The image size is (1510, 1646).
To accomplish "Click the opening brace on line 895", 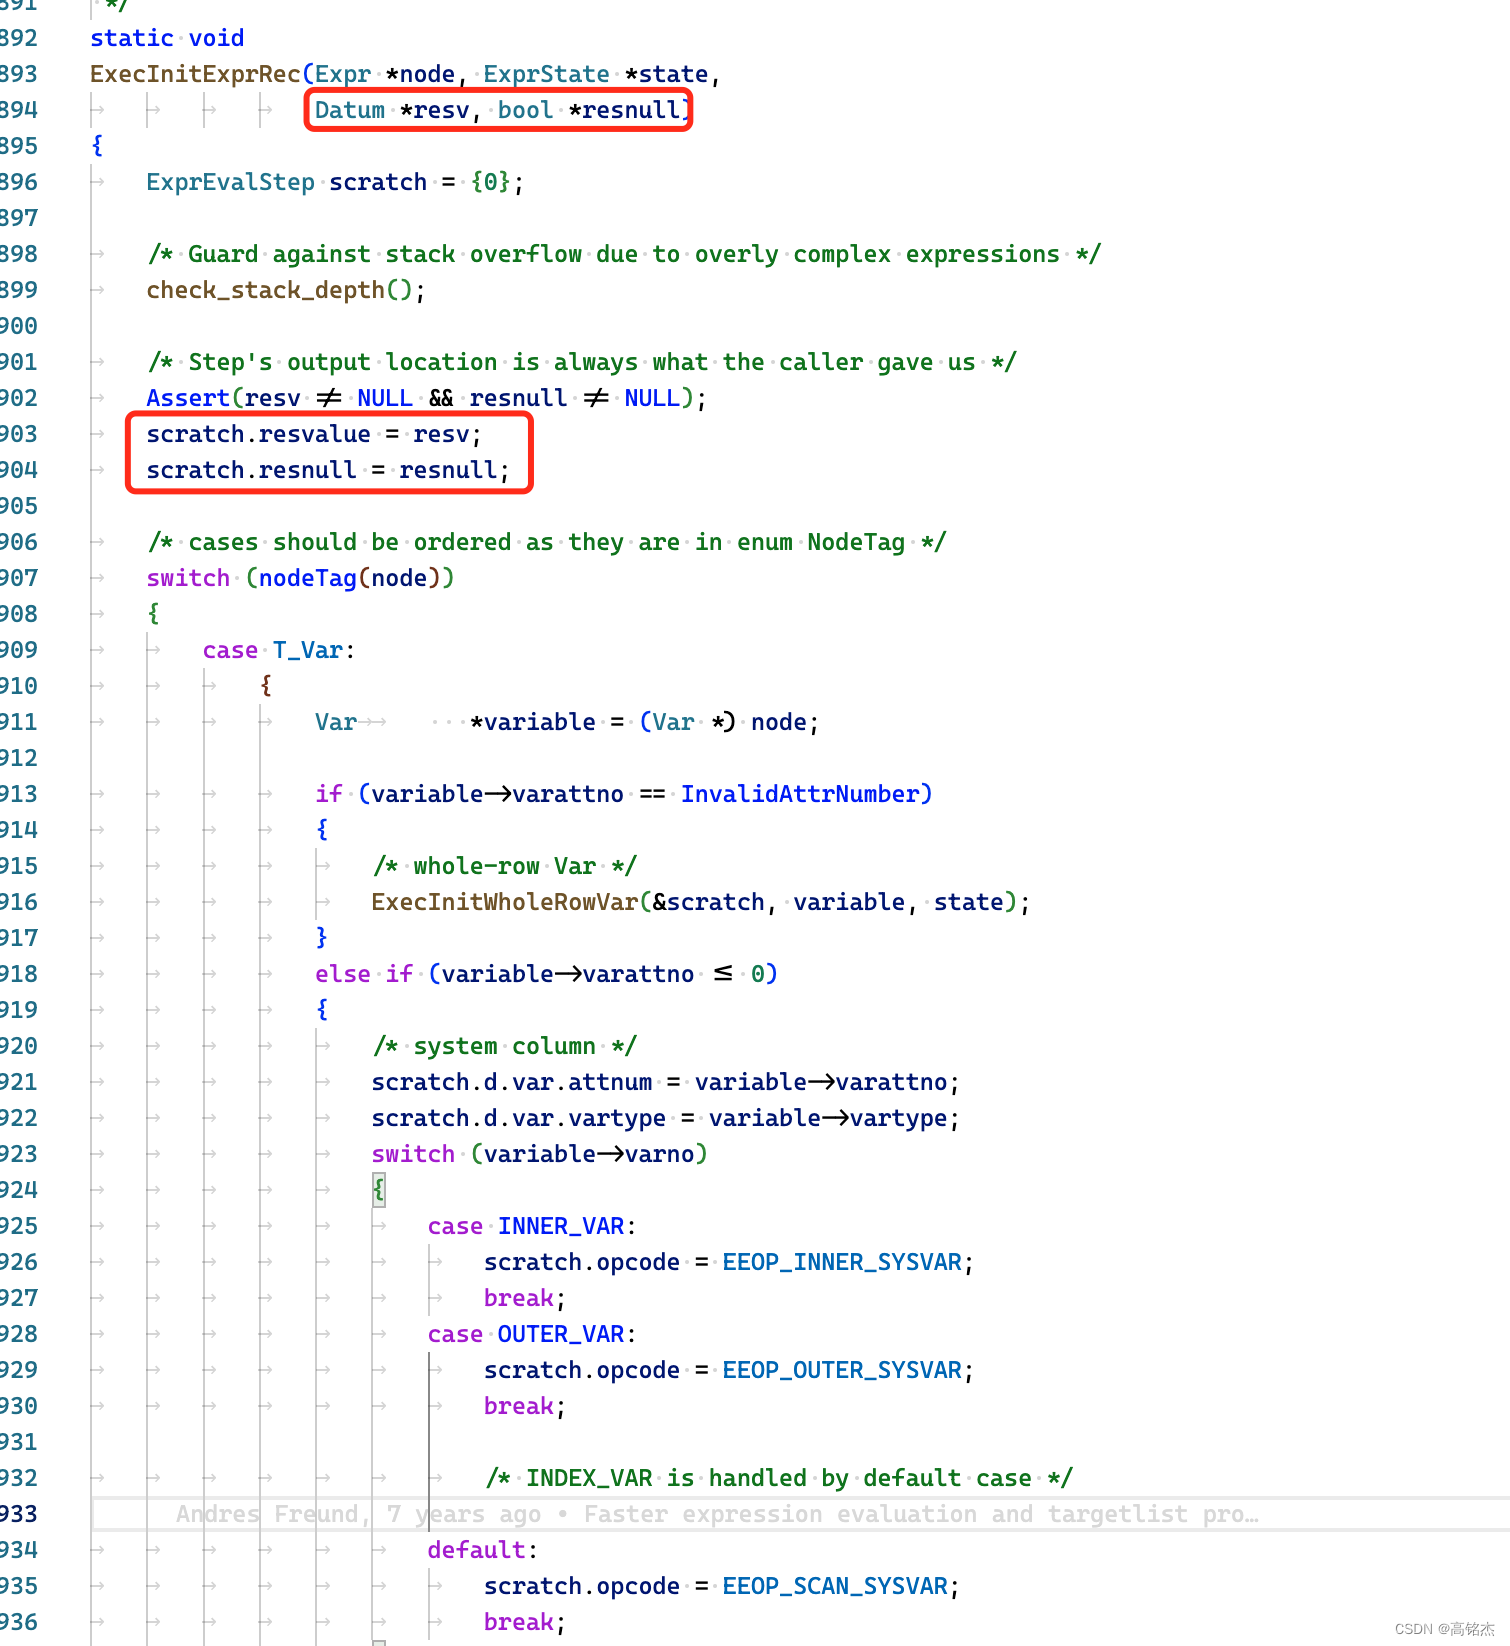I will pos(97,146).
